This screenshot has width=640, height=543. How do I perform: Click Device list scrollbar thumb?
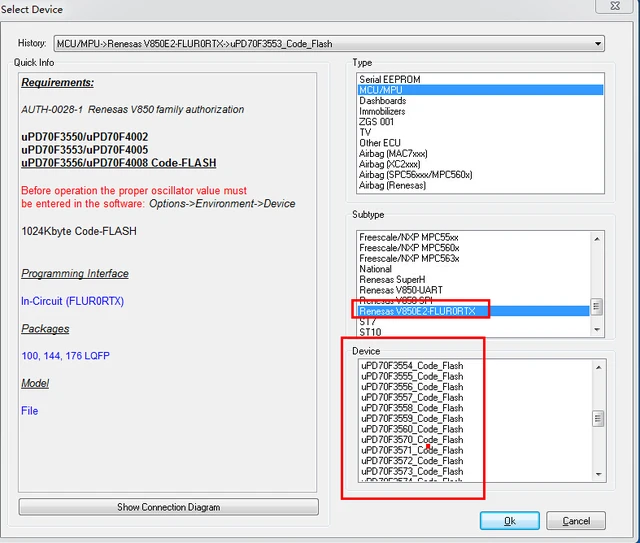(x=598, y=418)
